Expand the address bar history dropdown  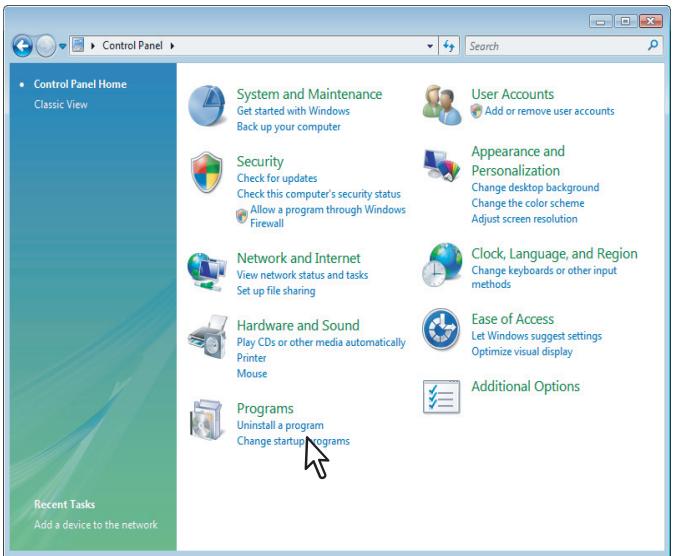click(x=430, y=46)
